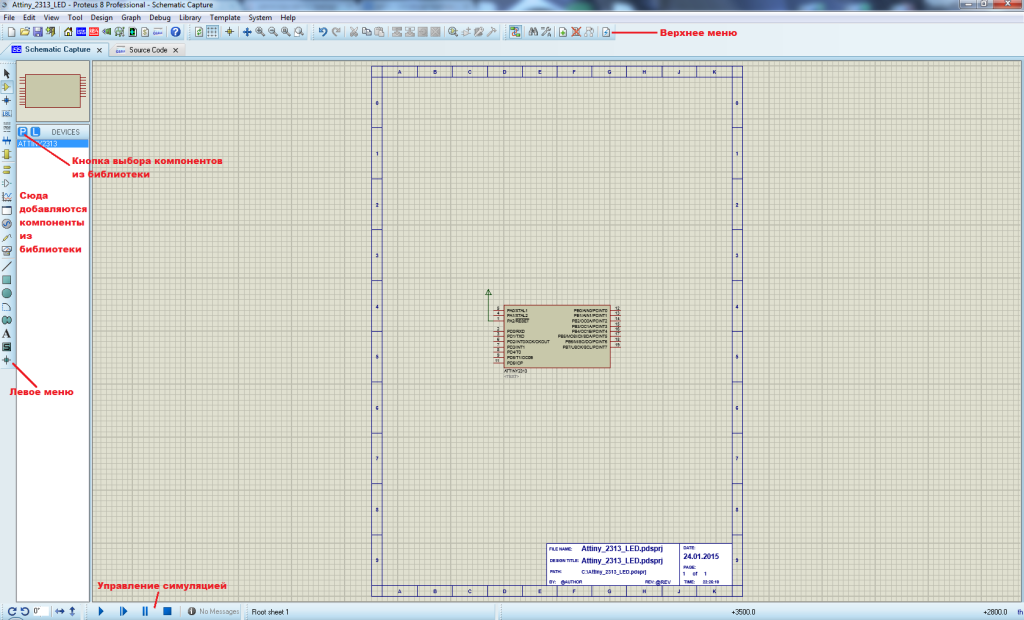Click the L library manage button

pyautogui.click(x=35, y=131)
